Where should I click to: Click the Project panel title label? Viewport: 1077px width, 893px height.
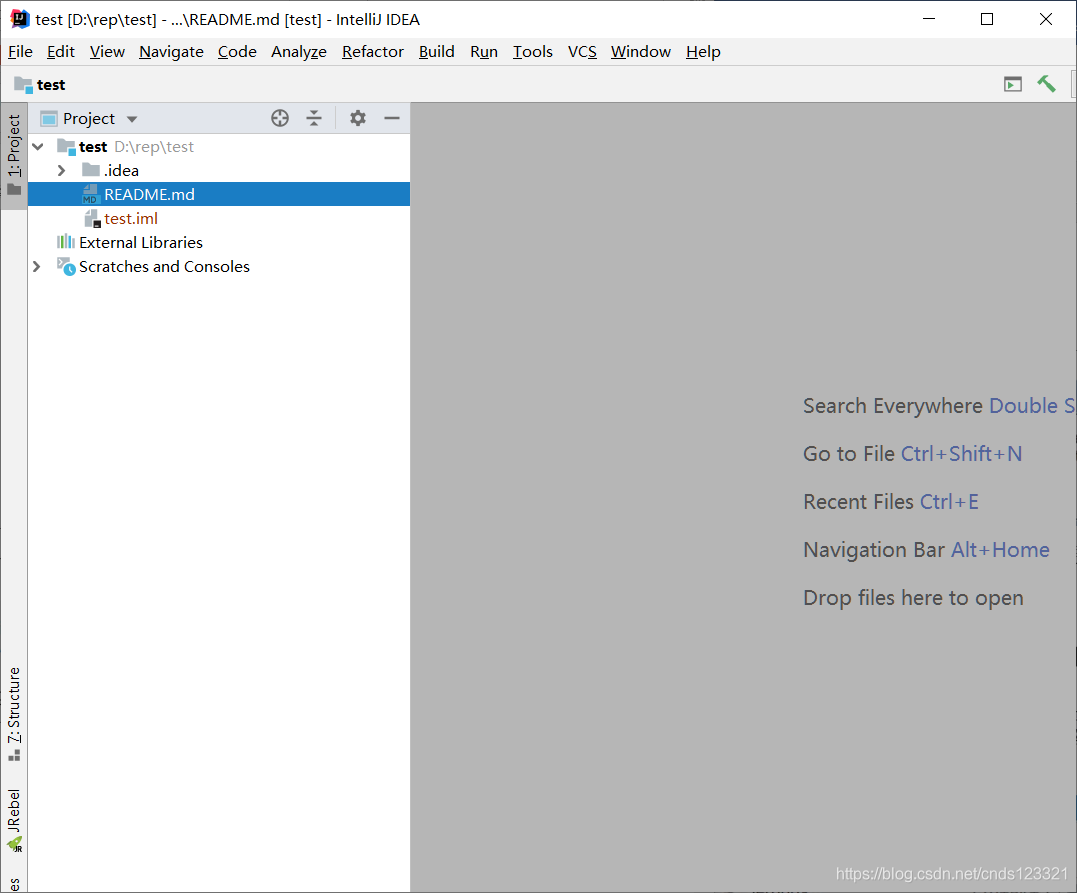[x=89, y=119]
